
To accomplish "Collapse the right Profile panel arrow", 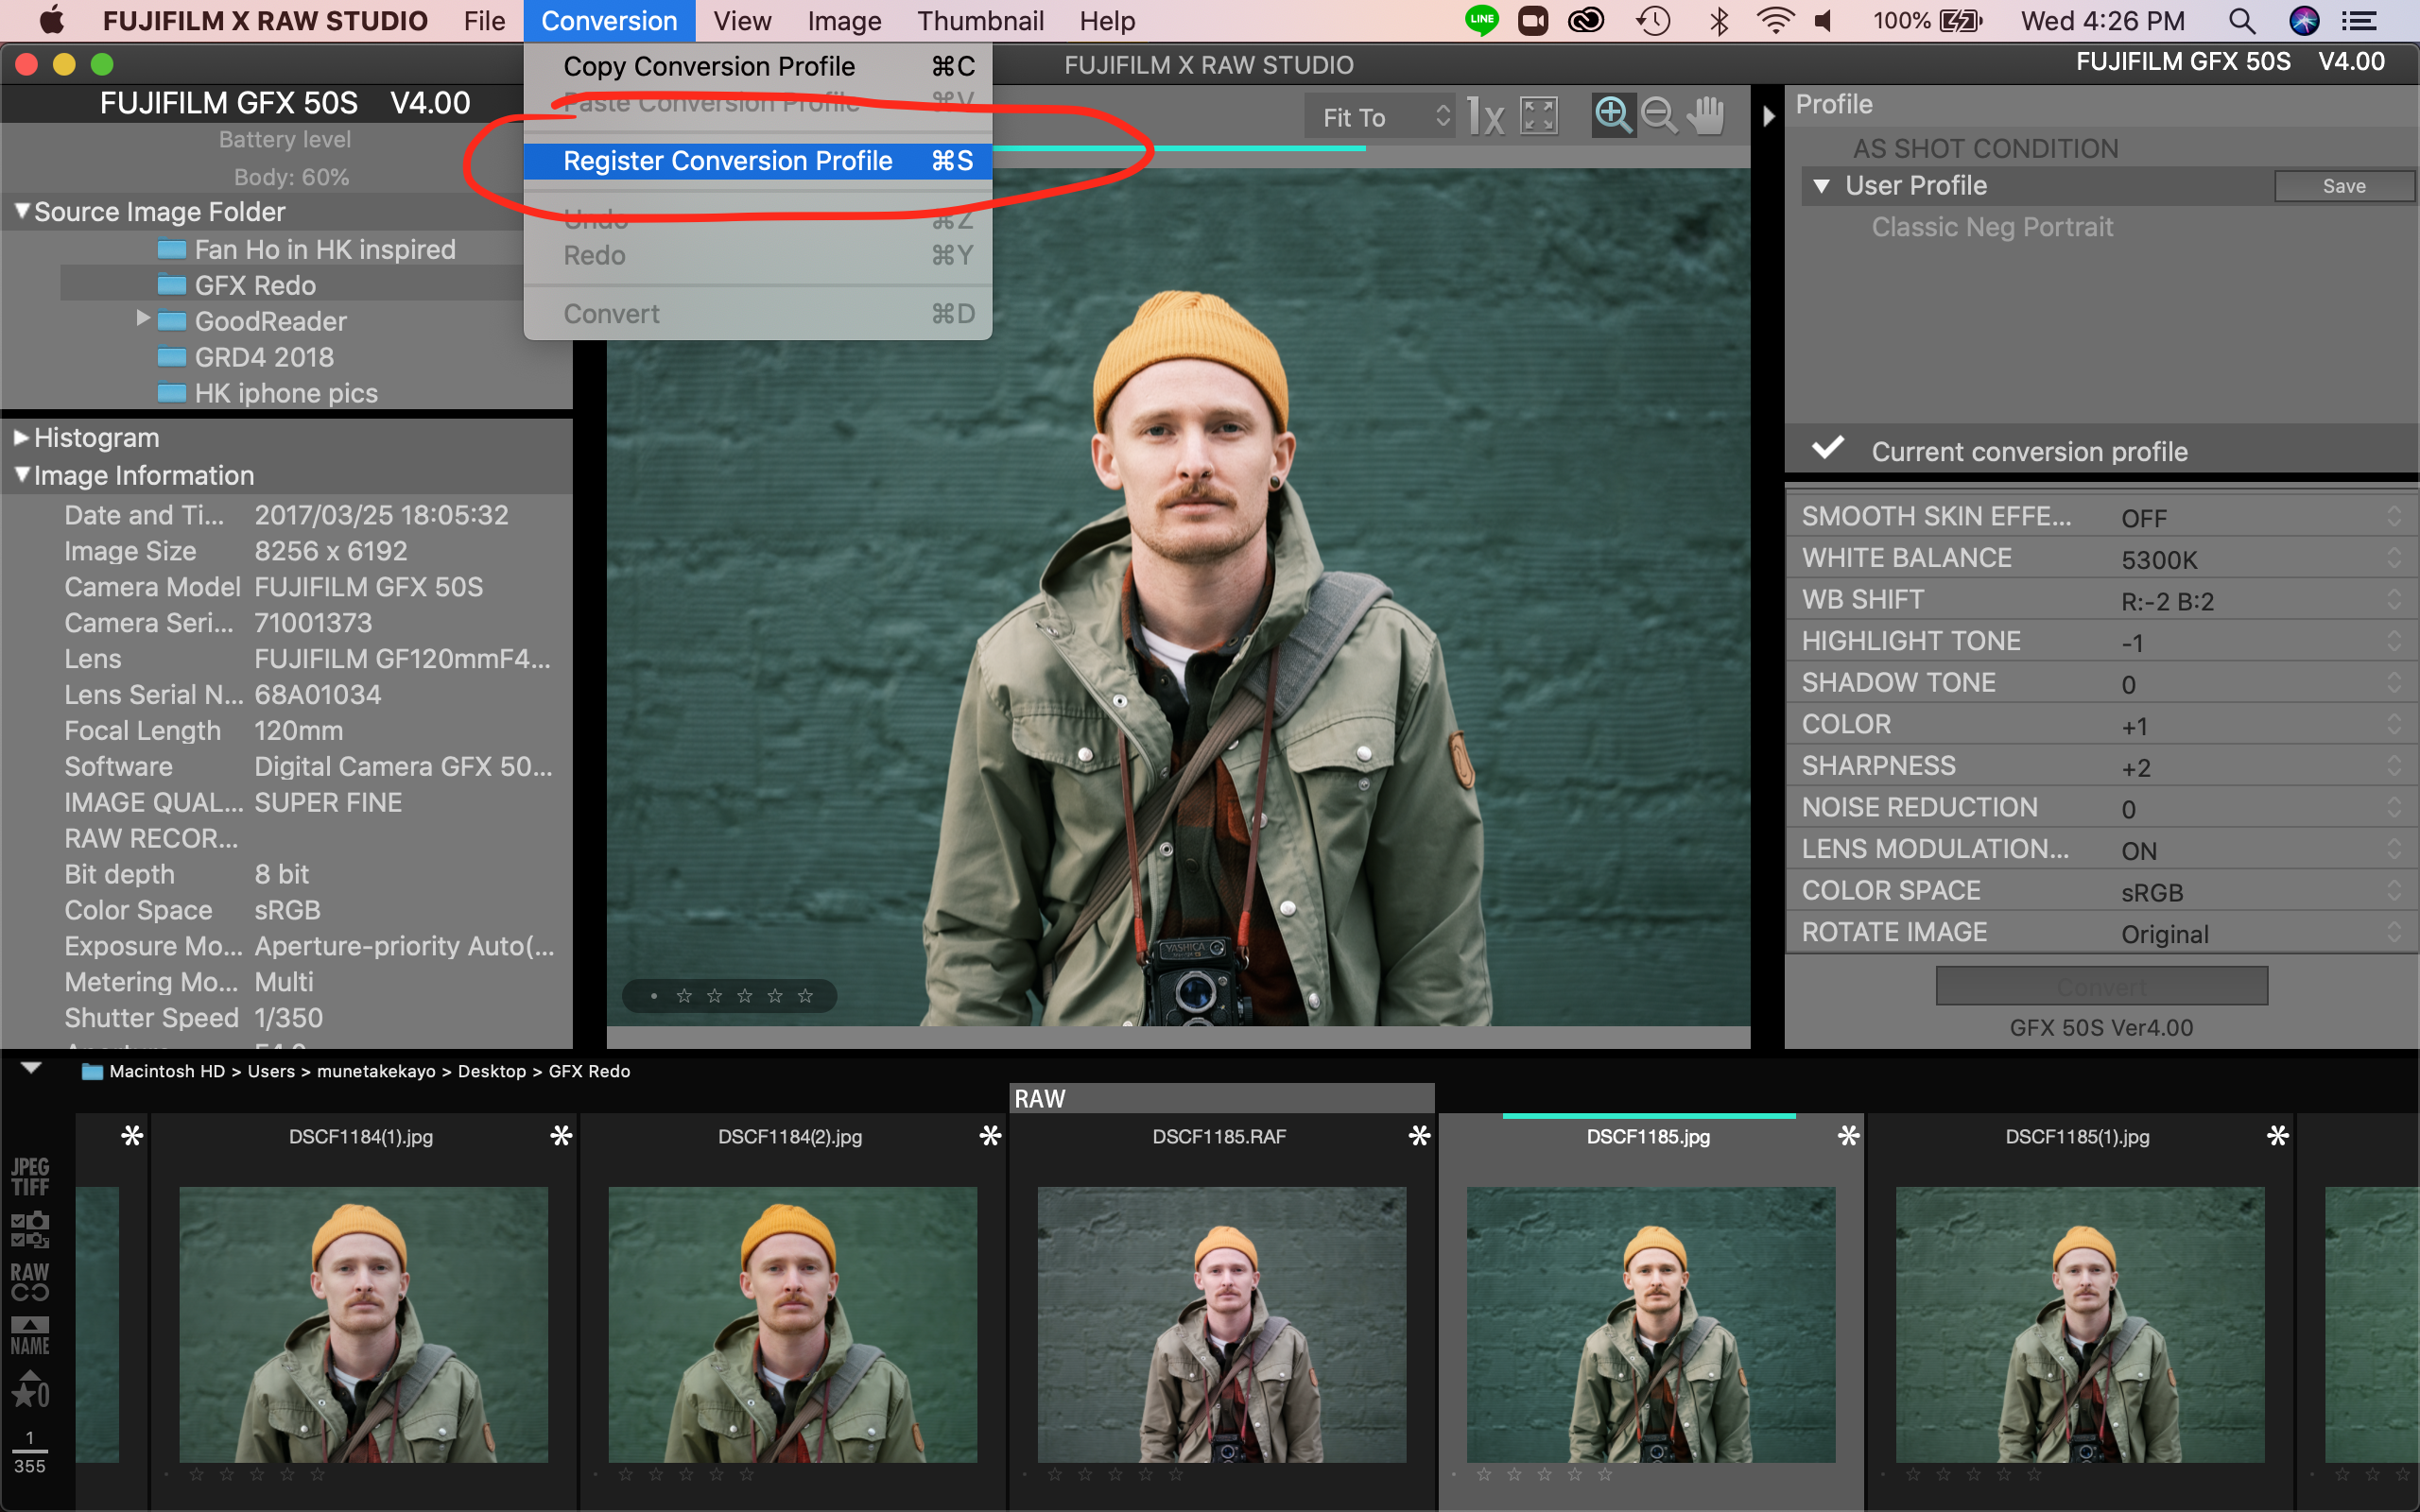I will point(1768,116).
